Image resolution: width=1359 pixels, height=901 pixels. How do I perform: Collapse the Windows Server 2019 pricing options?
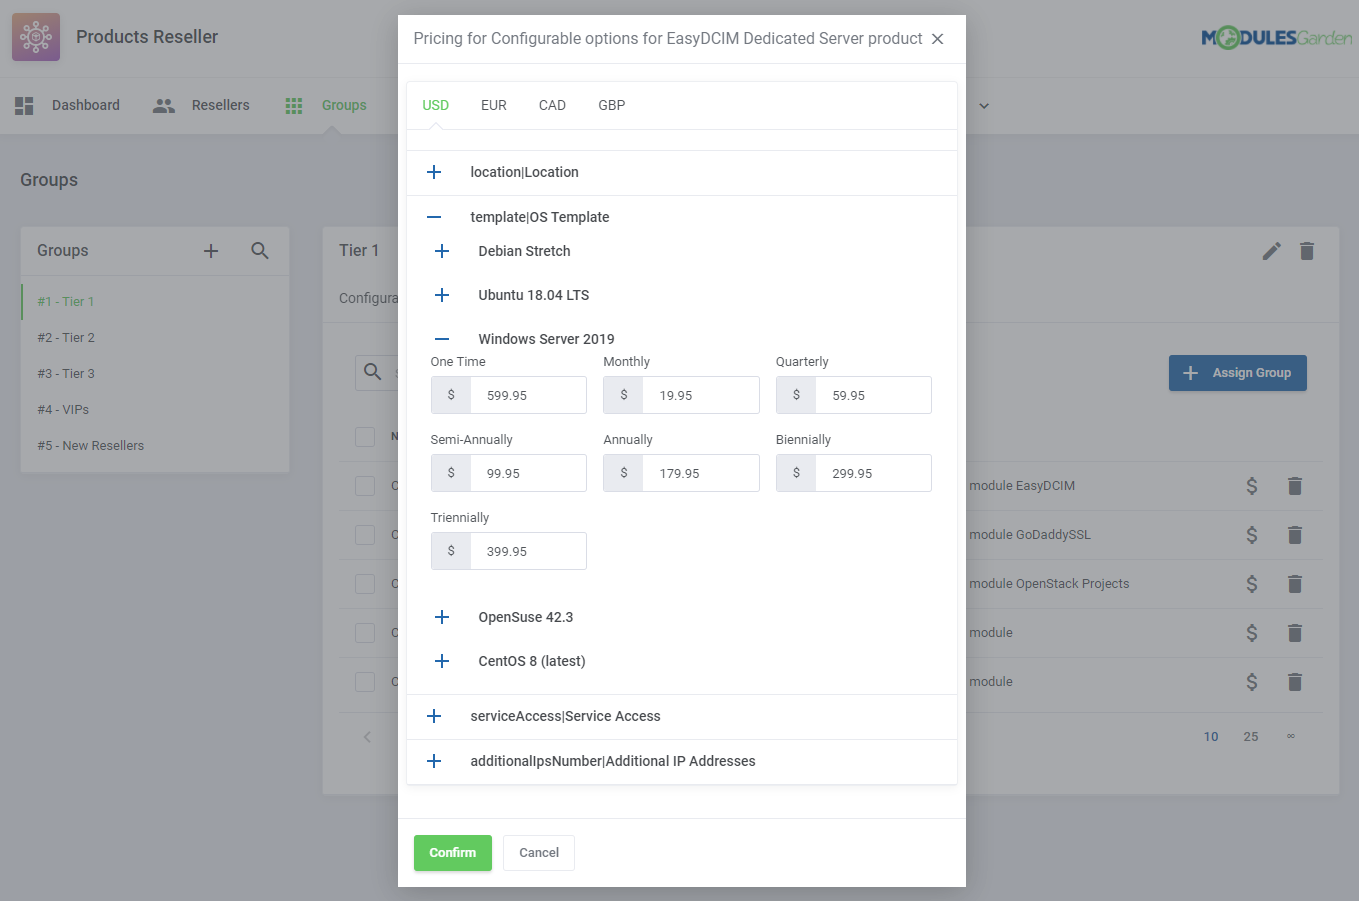point(441,338)
